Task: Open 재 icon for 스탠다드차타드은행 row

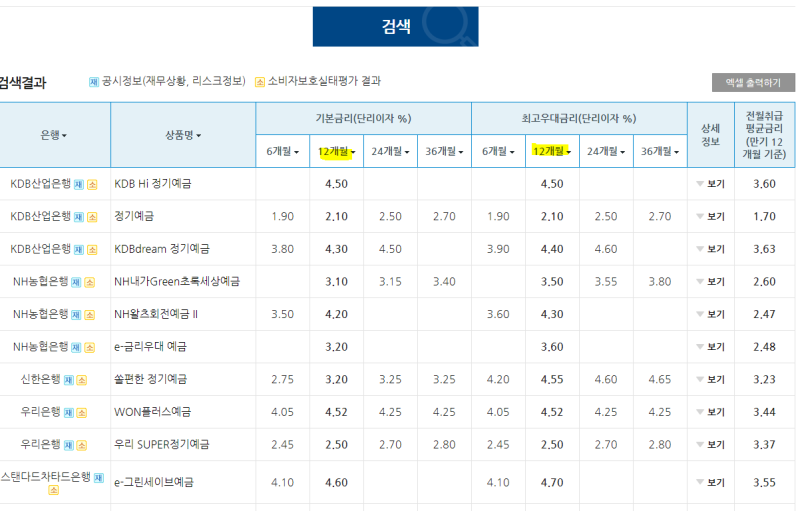Action: 98,478
